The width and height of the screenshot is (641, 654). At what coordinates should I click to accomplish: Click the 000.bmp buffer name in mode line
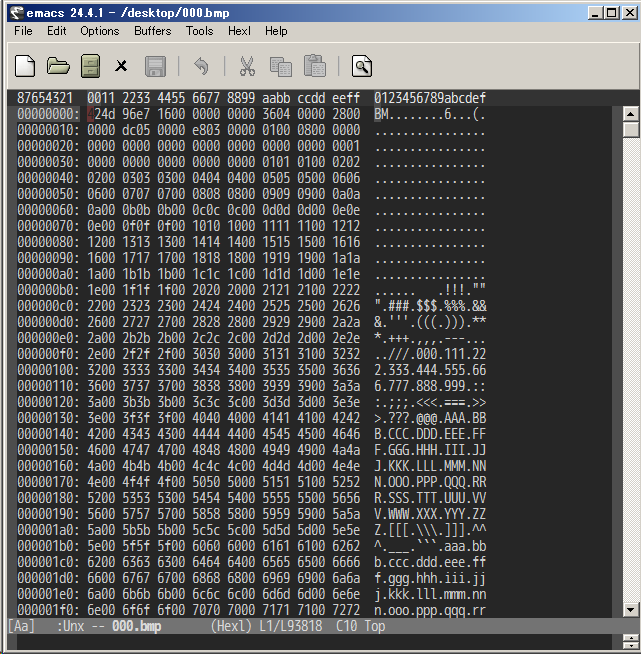click(135, 625)
